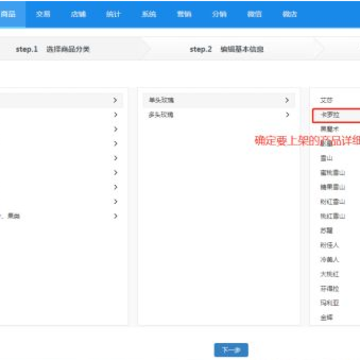Pick the 粉红雪山 variety

click(x=333, y=202)
